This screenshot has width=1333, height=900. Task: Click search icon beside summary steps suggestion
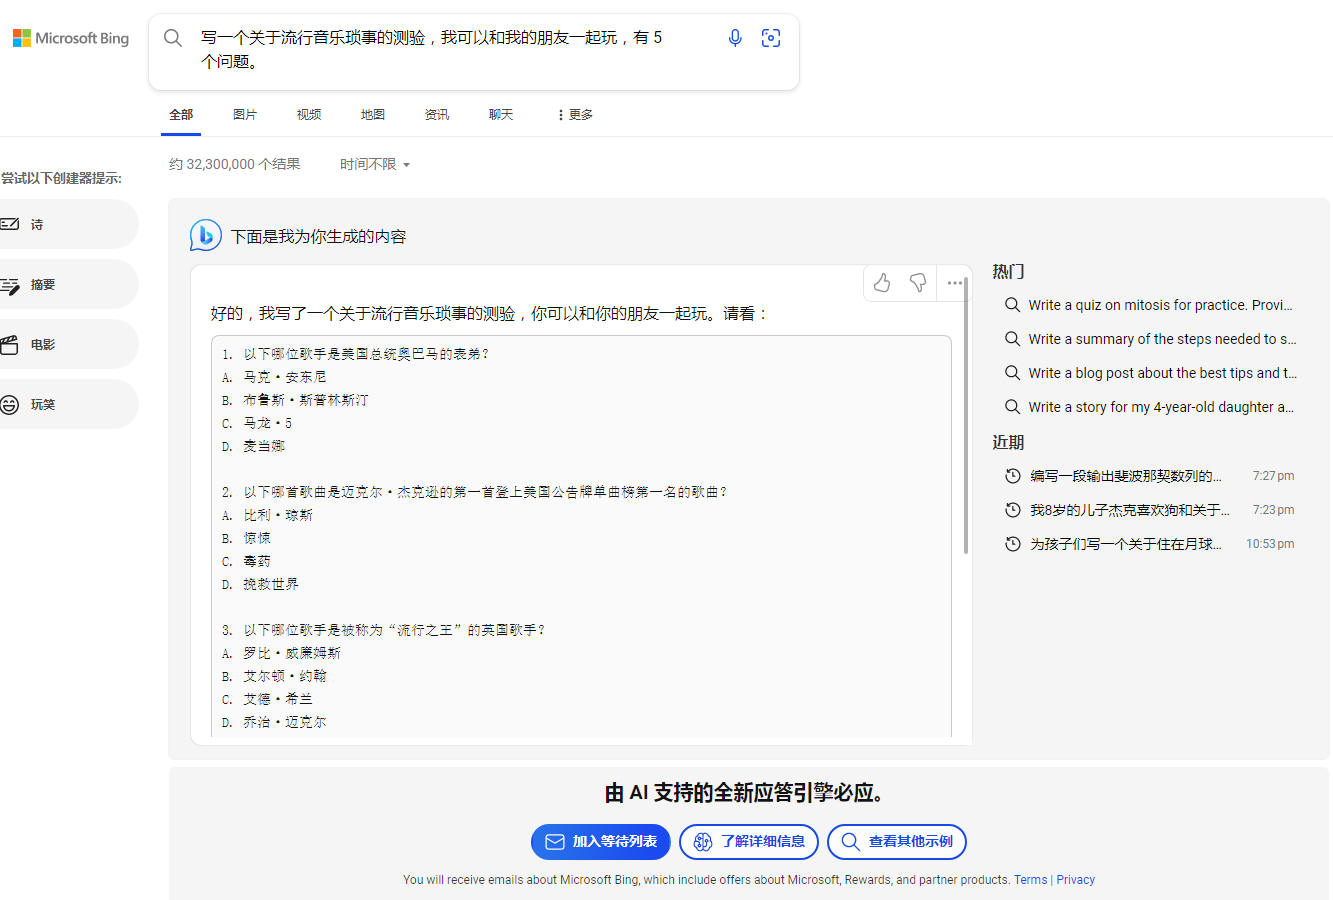coord(1013,339)
